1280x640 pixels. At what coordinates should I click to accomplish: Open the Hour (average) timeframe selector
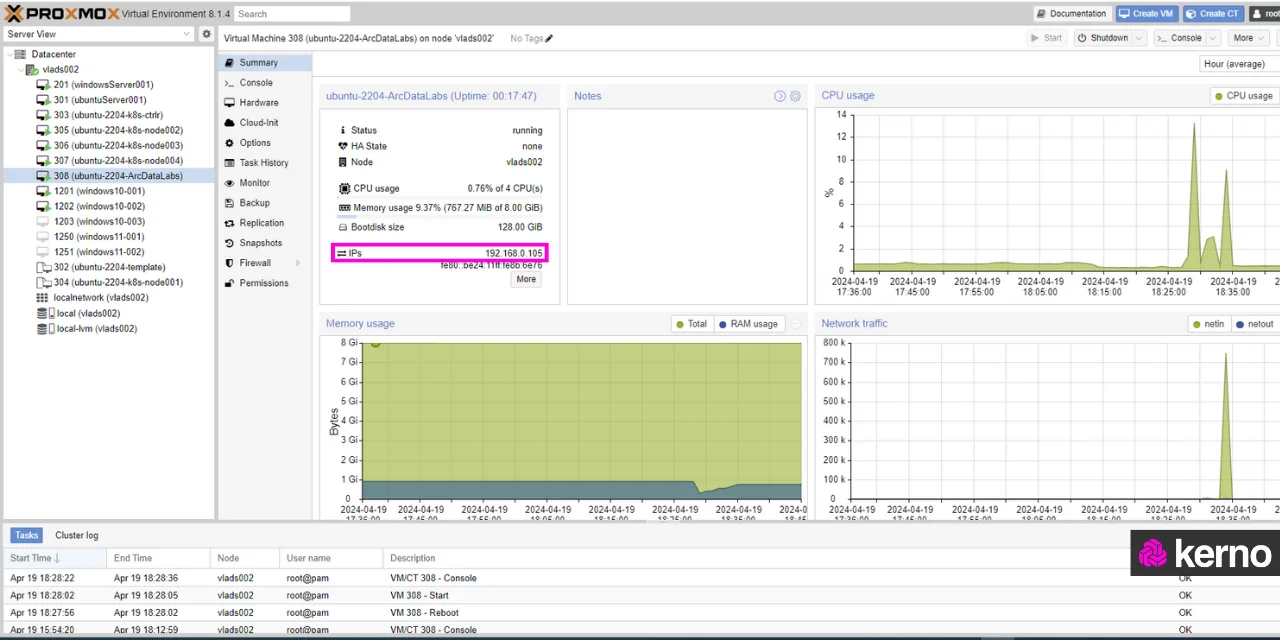point(1240,64)
